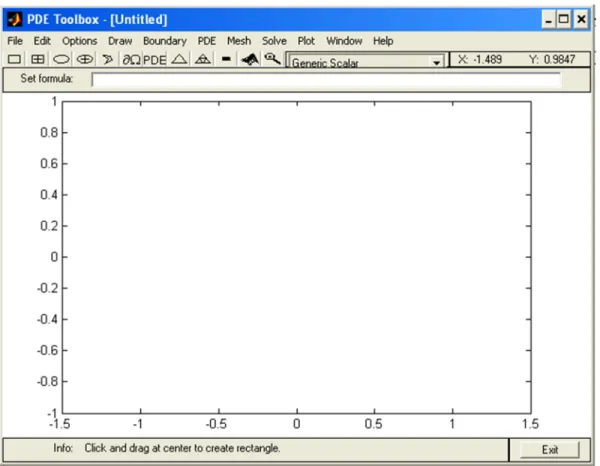
Task: Click the Info status message text
Action: coord(182,448)
